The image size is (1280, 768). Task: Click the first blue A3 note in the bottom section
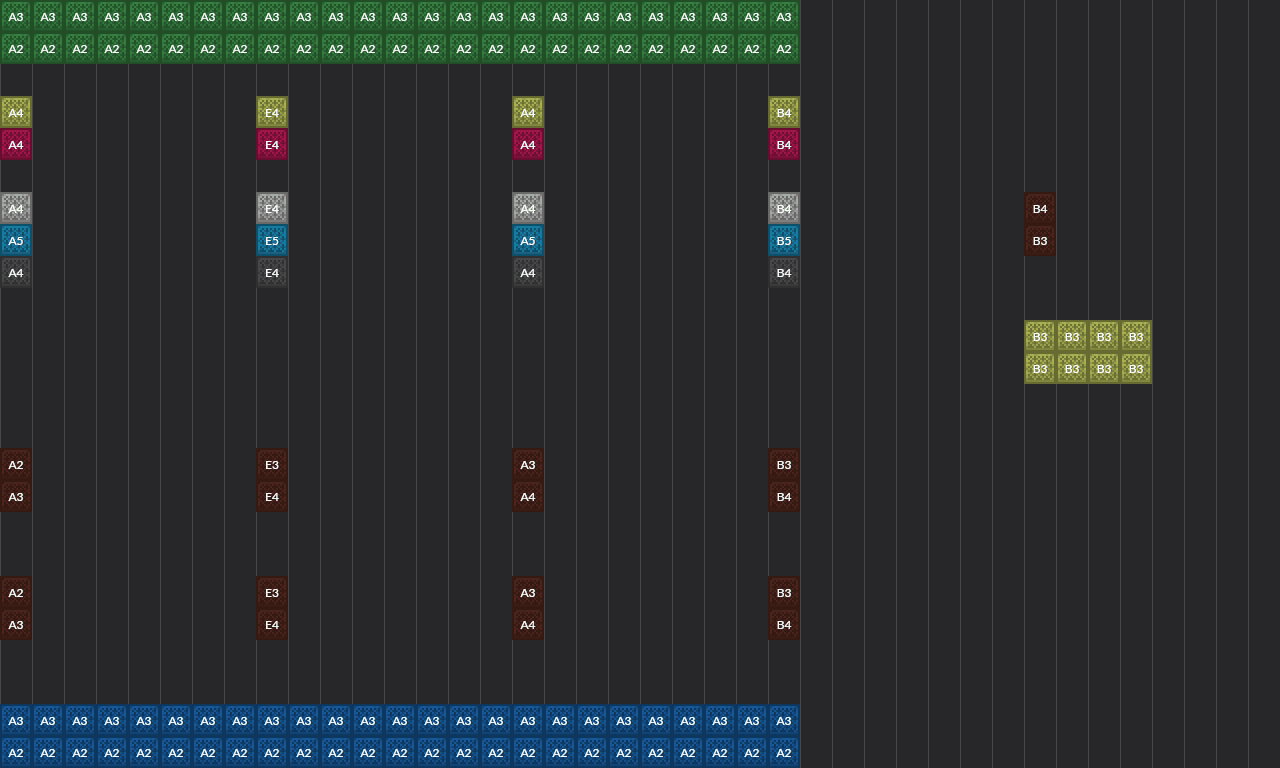click(16, 720)
